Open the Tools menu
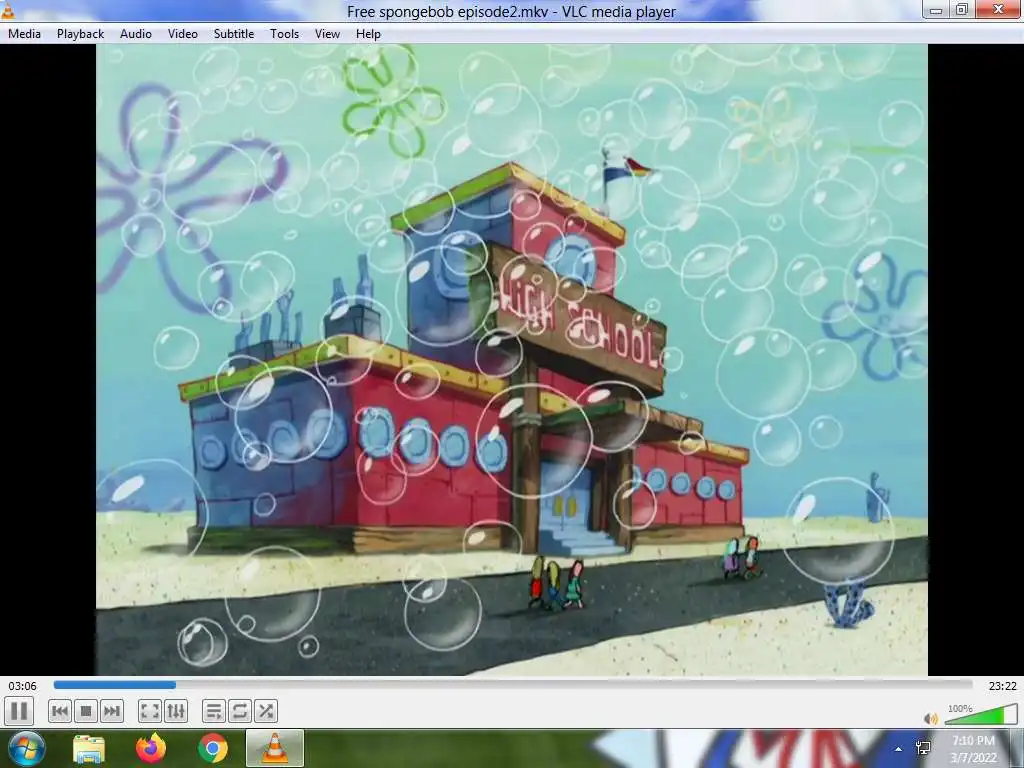The image size is (1024, 768). [285, 34]
